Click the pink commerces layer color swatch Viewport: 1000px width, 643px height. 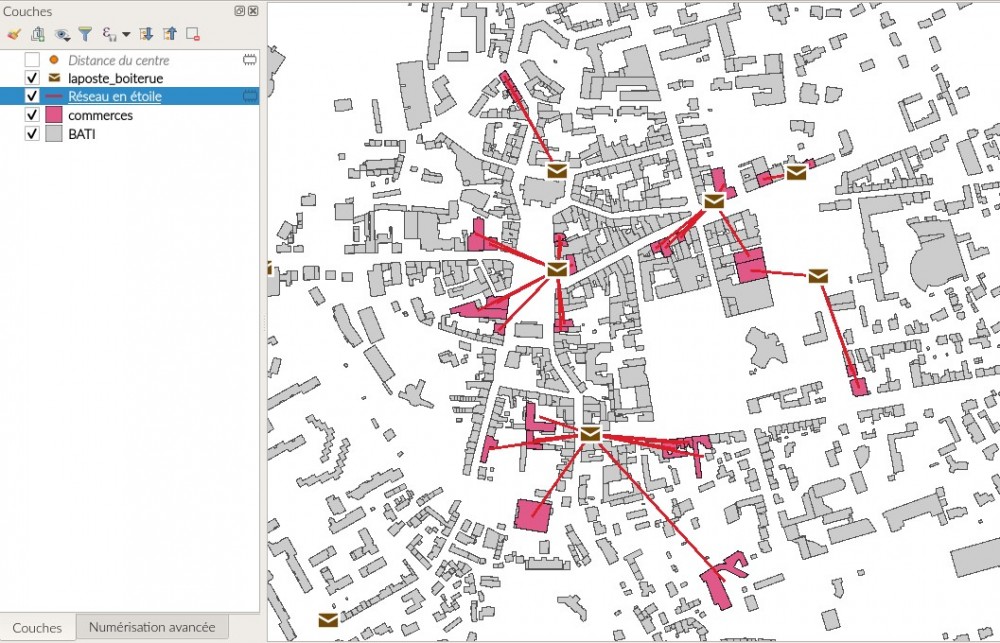click(x=54, y=115)
